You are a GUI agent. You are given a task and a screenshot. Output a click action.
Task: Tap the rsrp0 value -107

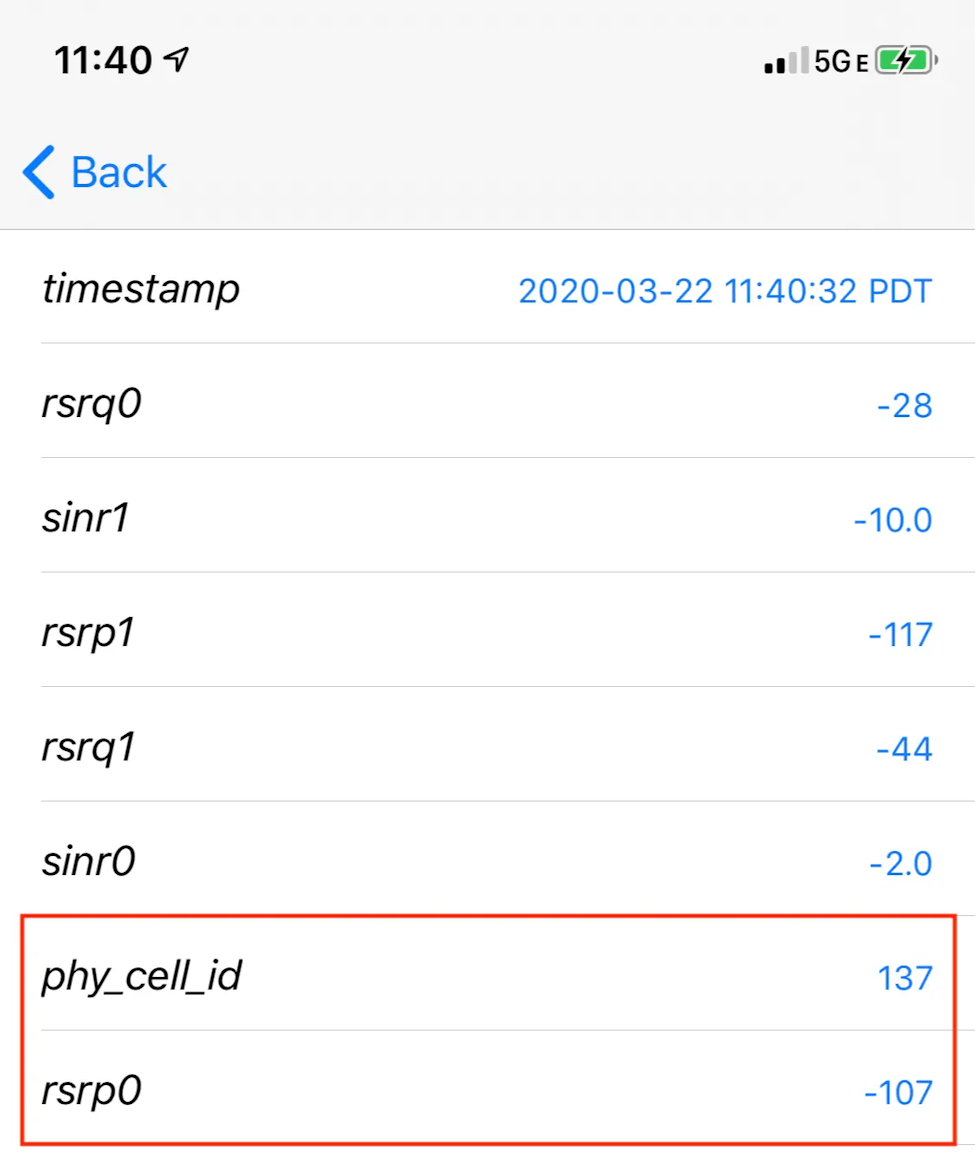point(898,1092)
